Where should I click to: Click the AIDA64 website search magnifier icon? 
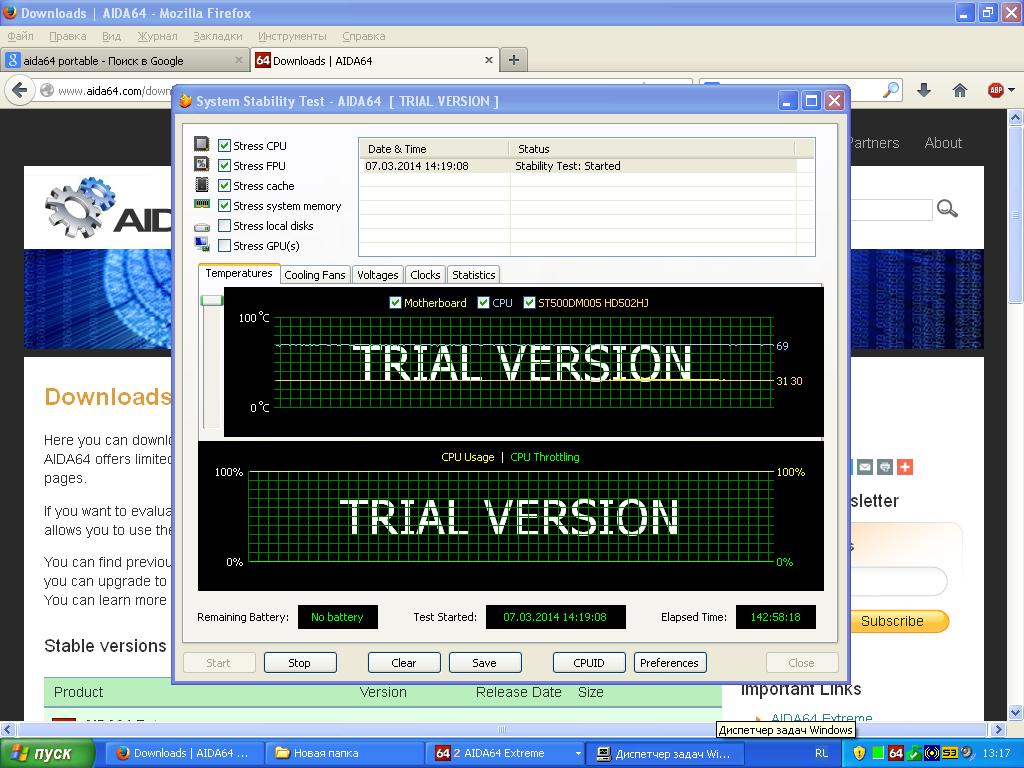(947, 209)
